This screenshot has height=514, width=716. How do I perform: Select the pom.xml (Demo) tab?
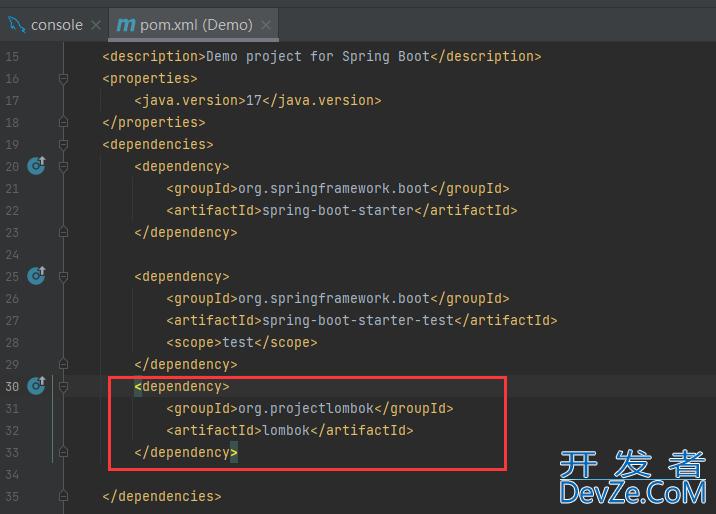[196, 25]
